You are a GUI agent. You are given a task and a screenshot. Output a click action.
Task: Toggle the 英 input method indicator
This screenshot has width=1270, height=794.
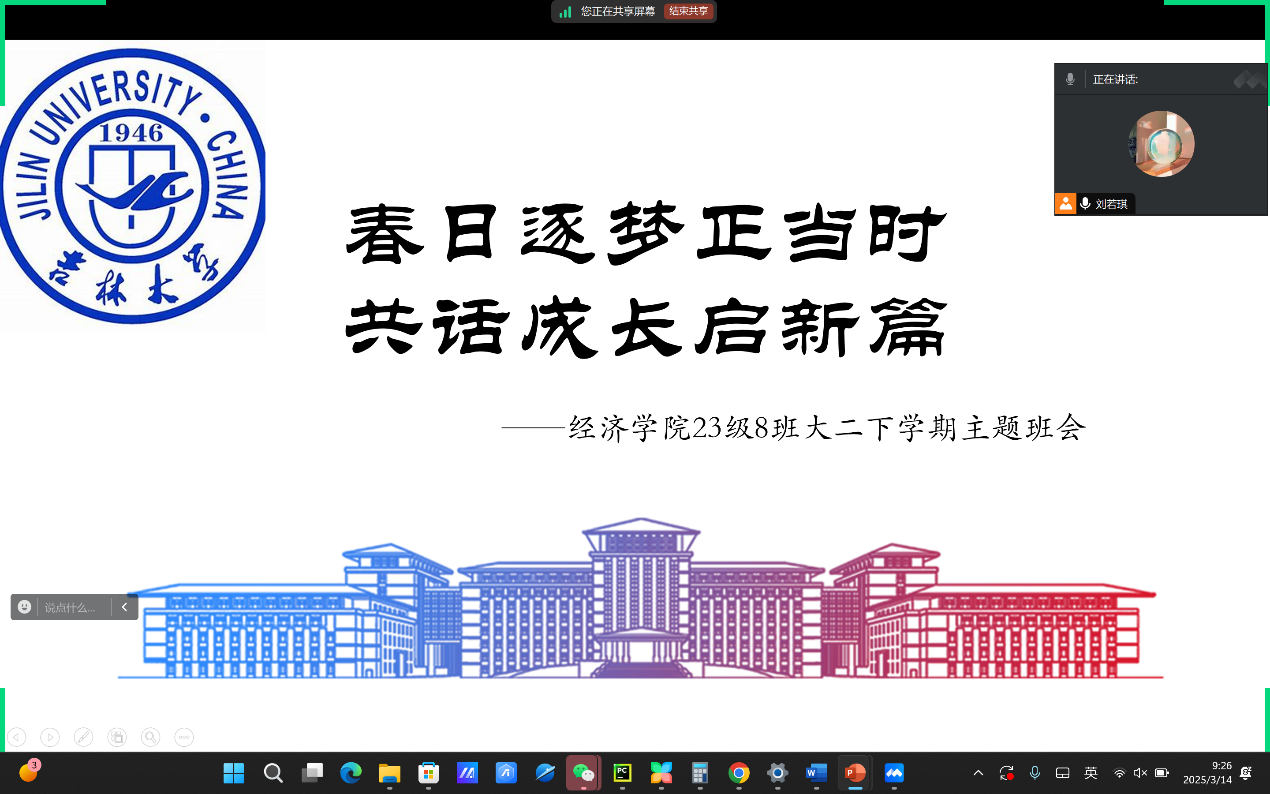pos(1091,773)
